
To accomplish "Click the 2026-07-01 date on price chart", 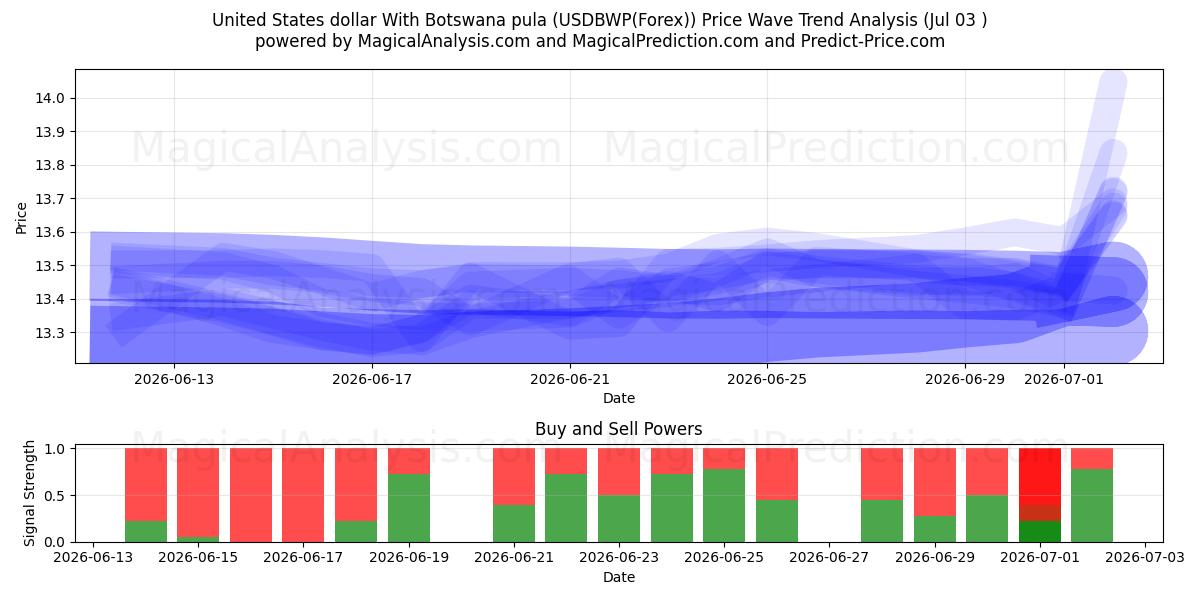I will point(1064,379).
